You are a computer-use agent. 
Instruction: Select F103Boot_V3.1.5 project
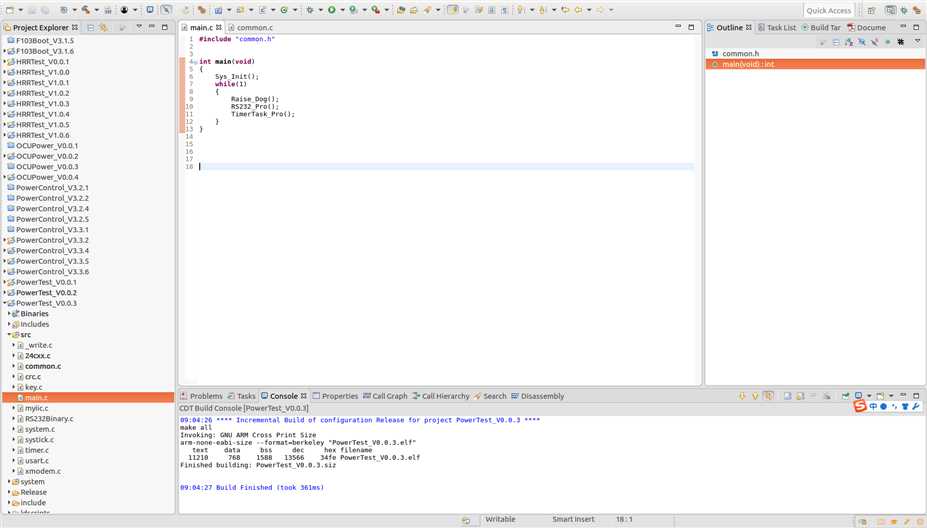(x=45, y=41)
